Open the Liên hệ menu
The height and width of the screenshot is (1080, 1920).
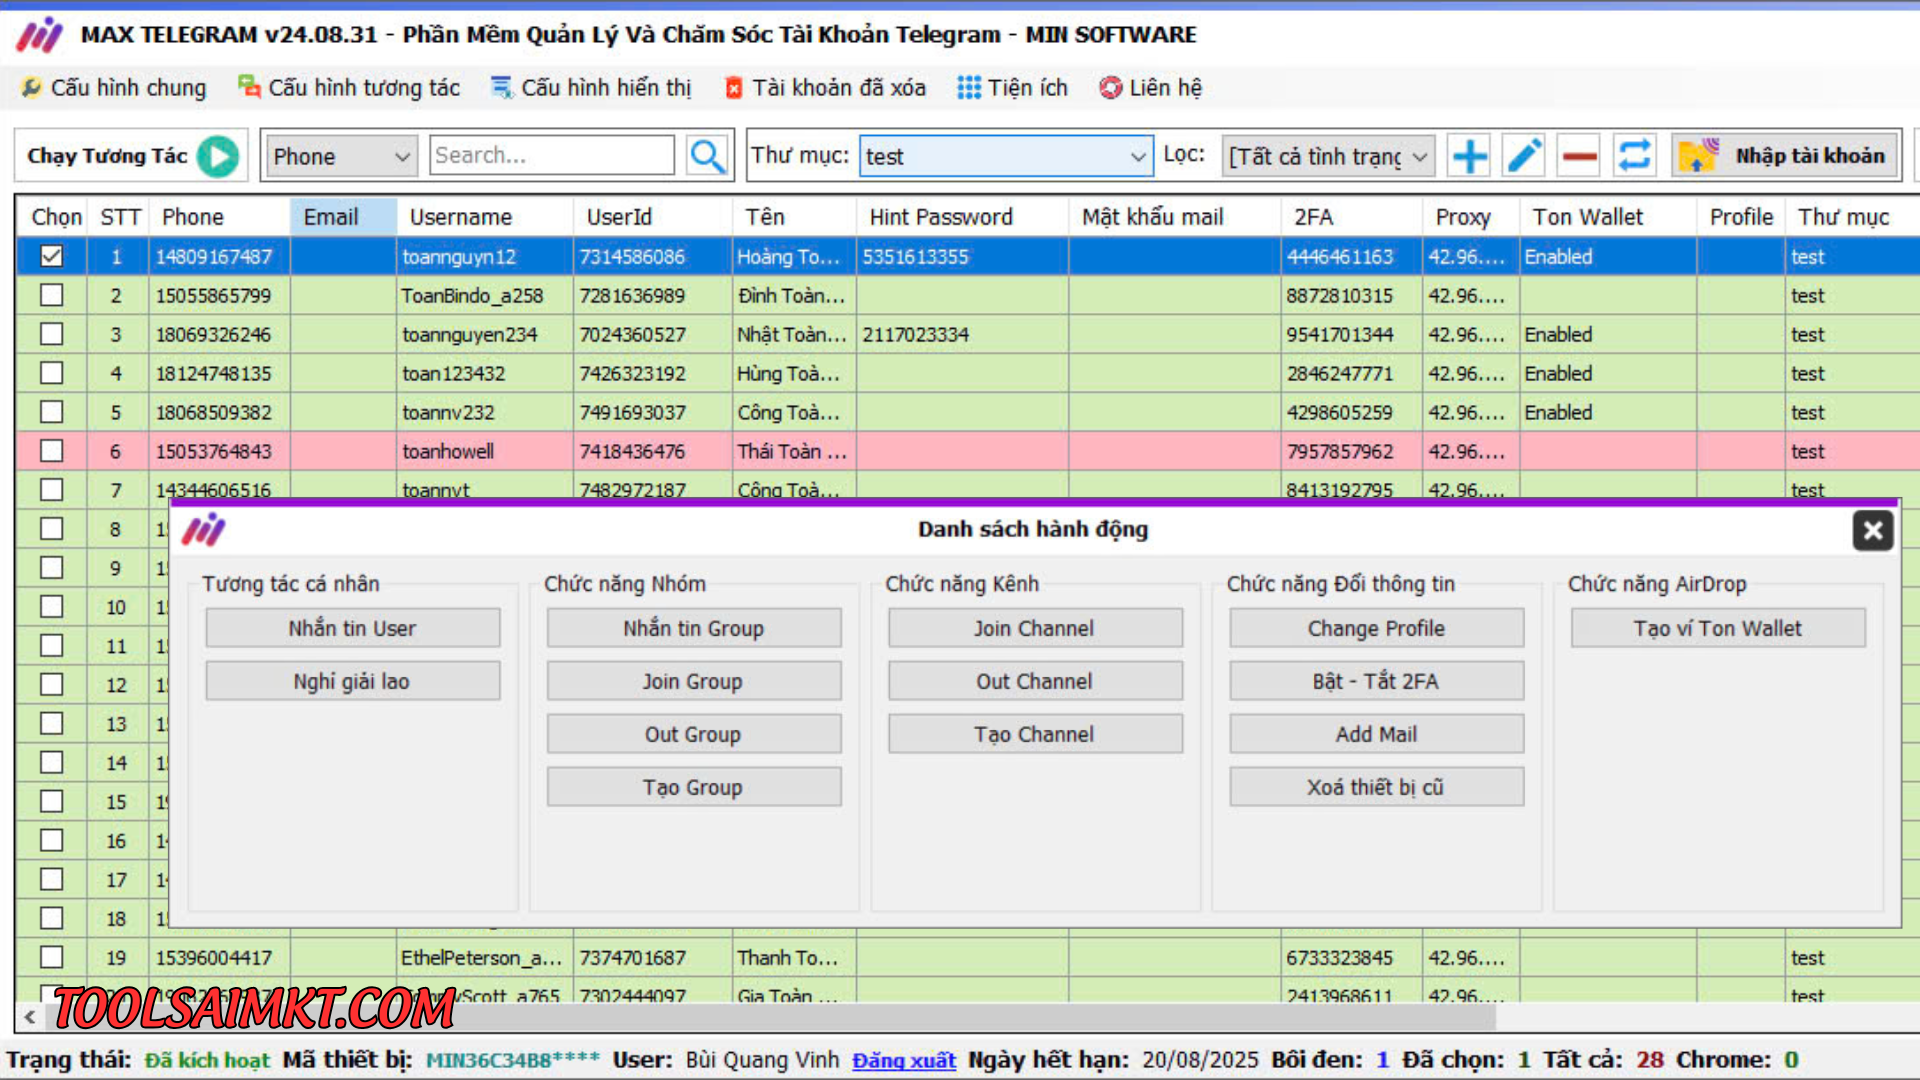coord(1150,88)
